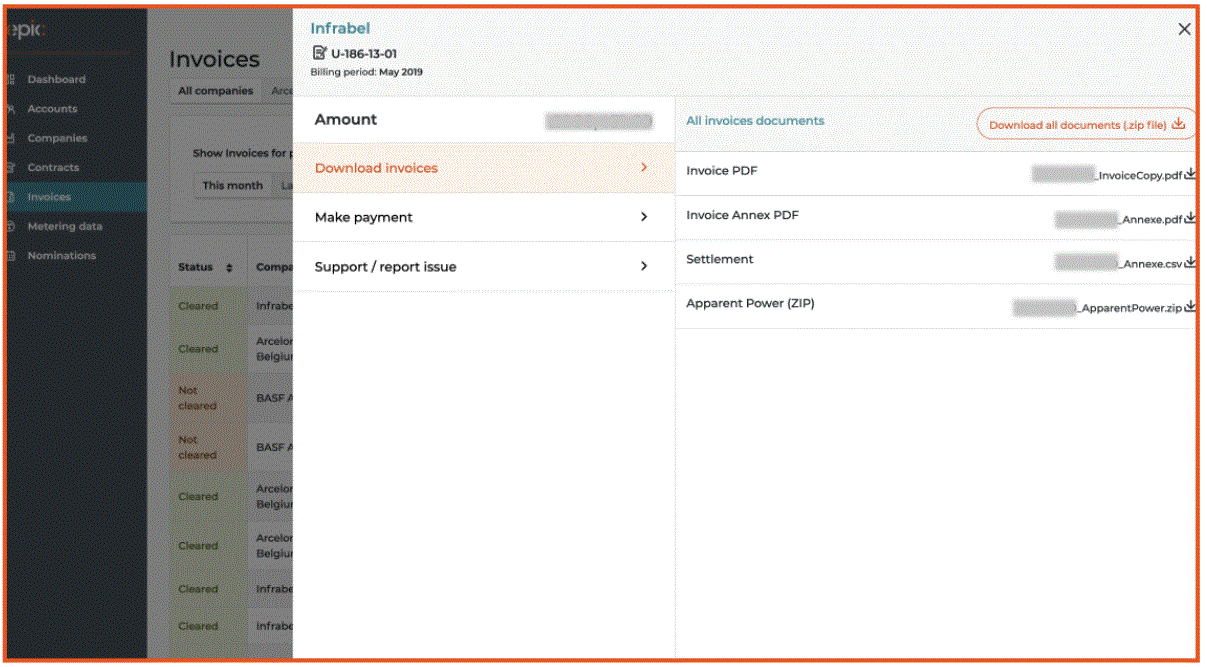Click the Invoice PDF row label
The width and height of the screenshot is (1207, 667).
pyautogui.click(x=721, y=171)
